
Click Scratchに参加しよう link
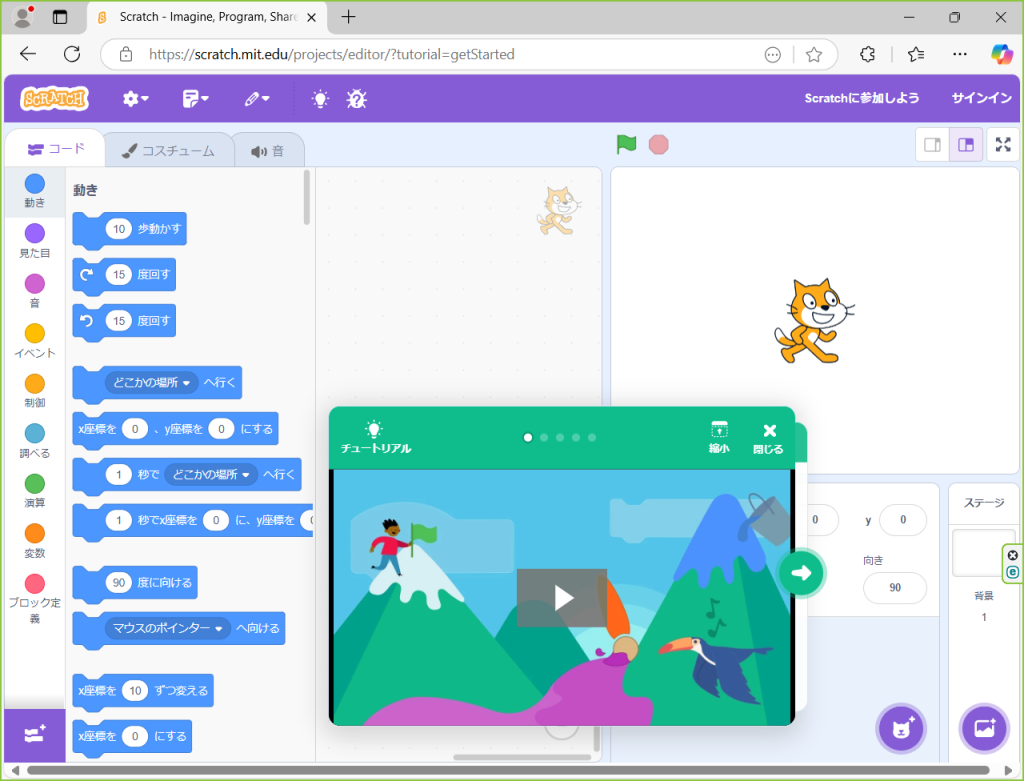pyautogui.click(x=861, y=98)
